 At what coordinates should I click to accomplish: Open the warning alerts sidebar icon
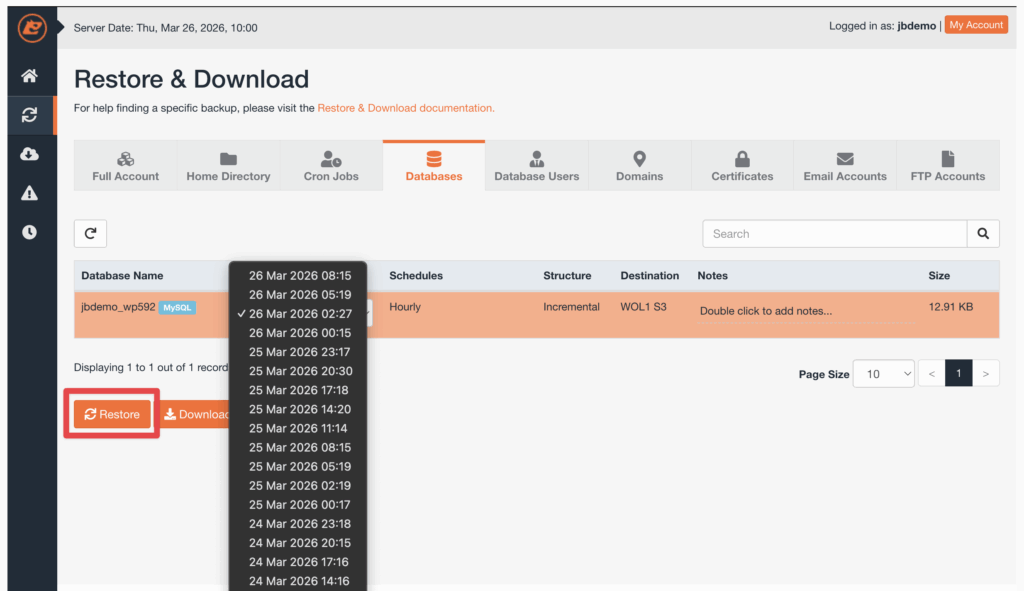[x=30, y=193]
